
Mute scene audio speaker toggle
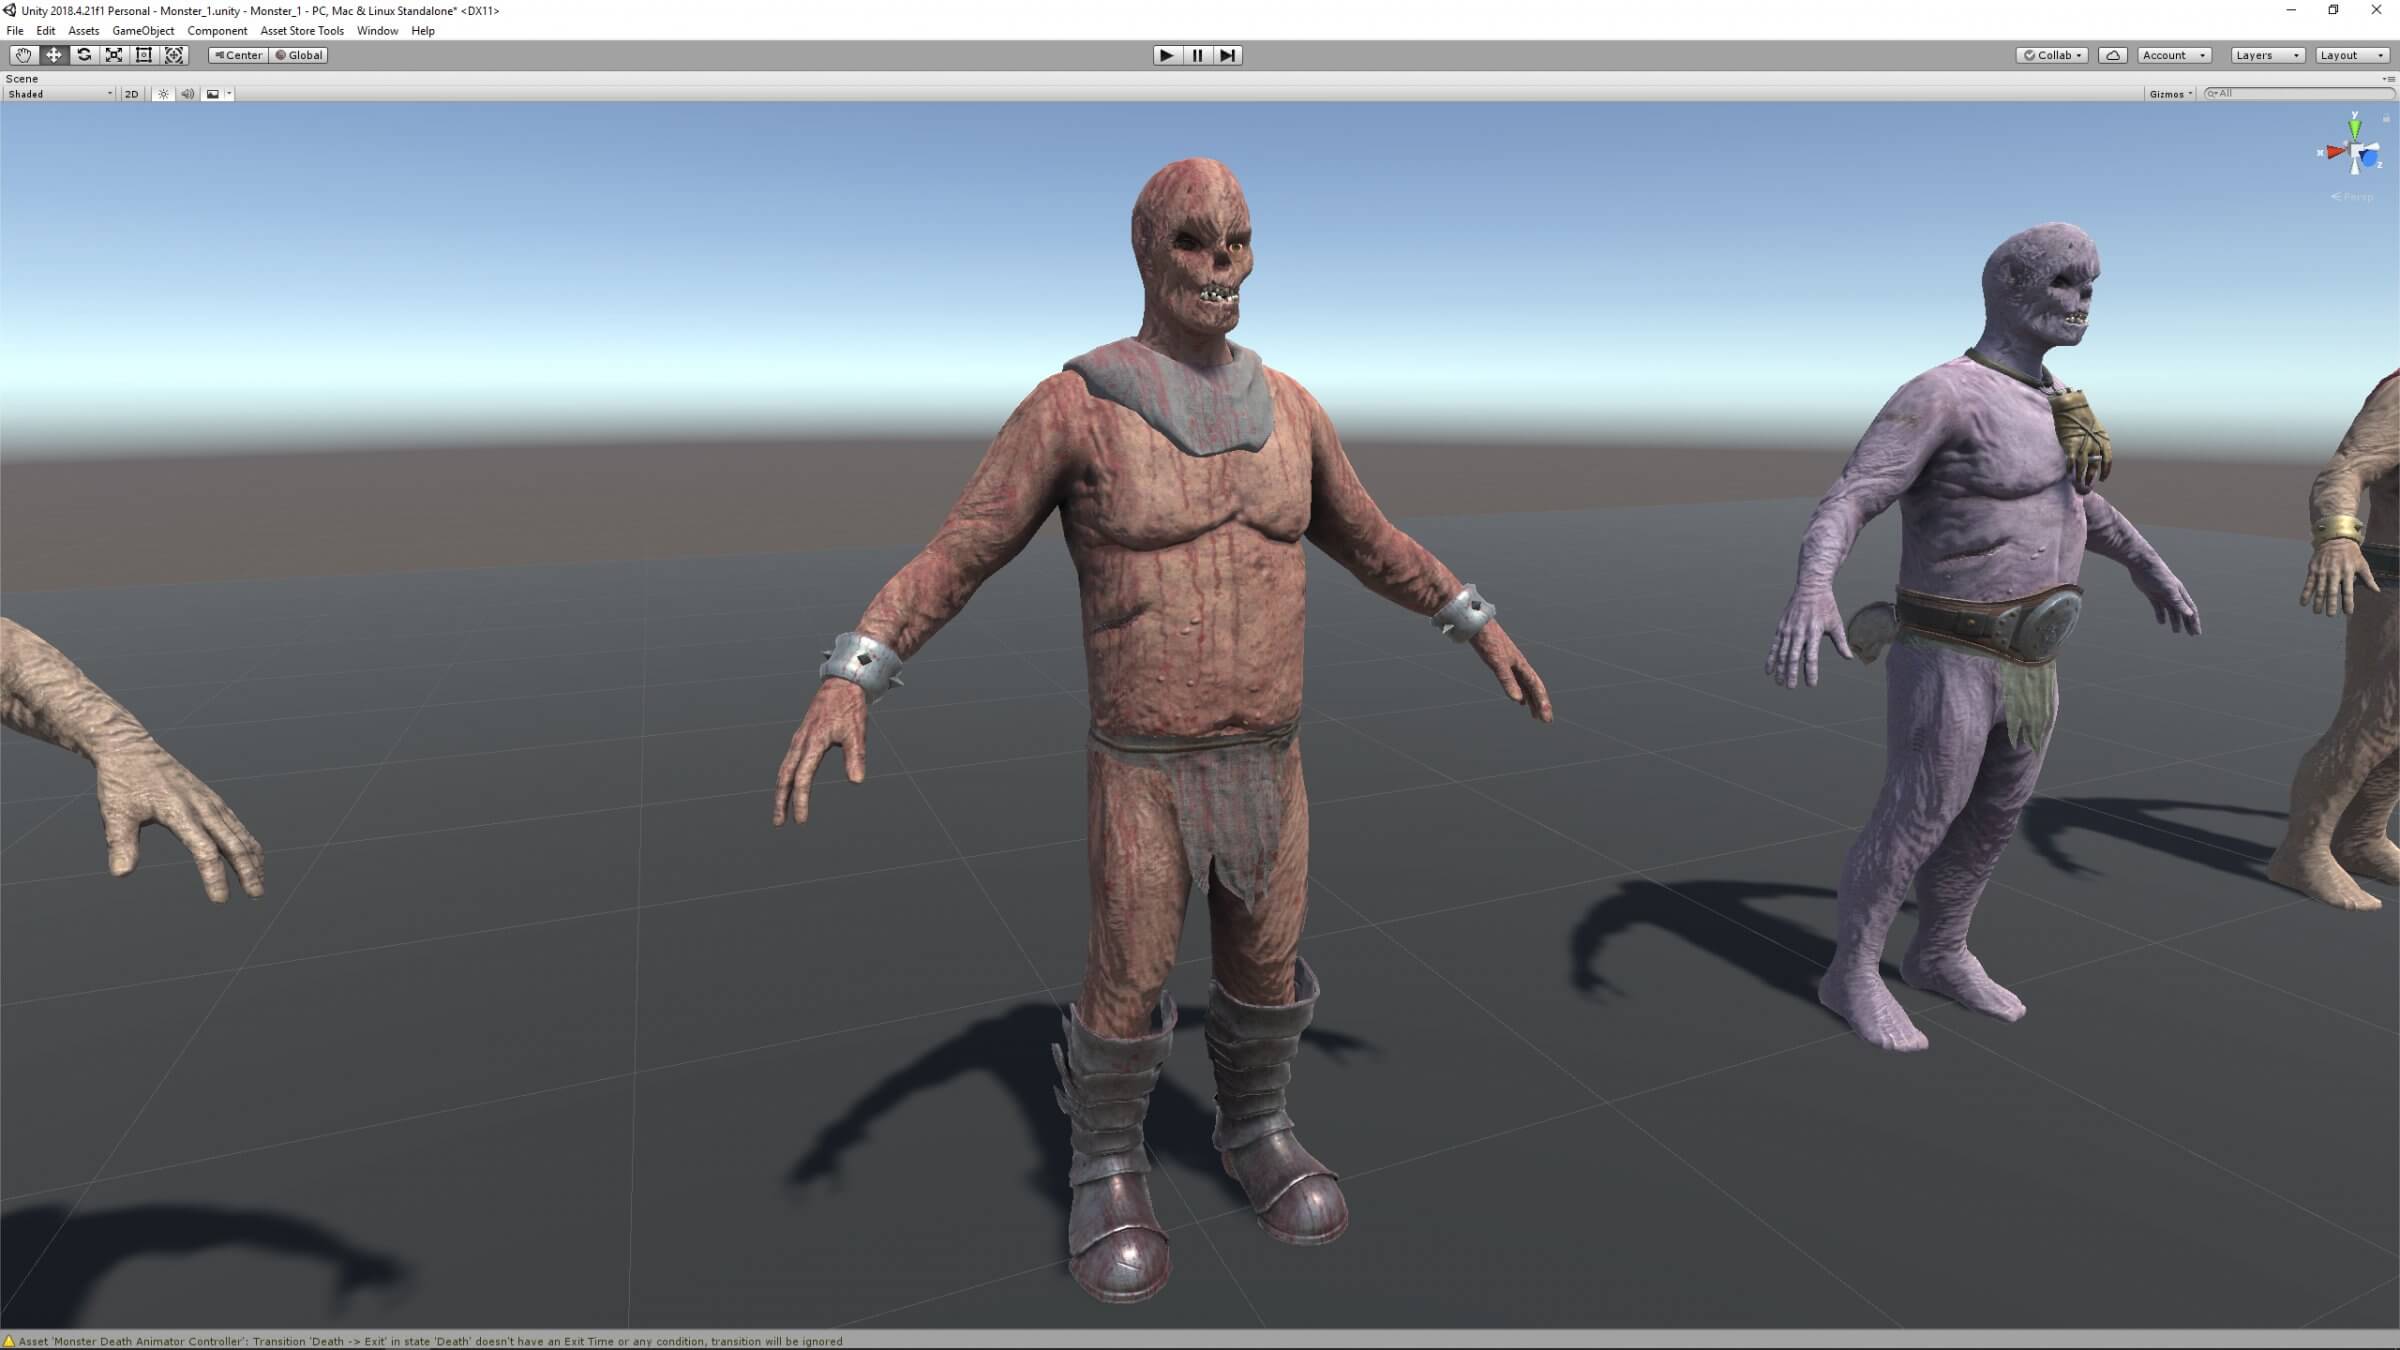pyautogui.click(x=187, y=94)
